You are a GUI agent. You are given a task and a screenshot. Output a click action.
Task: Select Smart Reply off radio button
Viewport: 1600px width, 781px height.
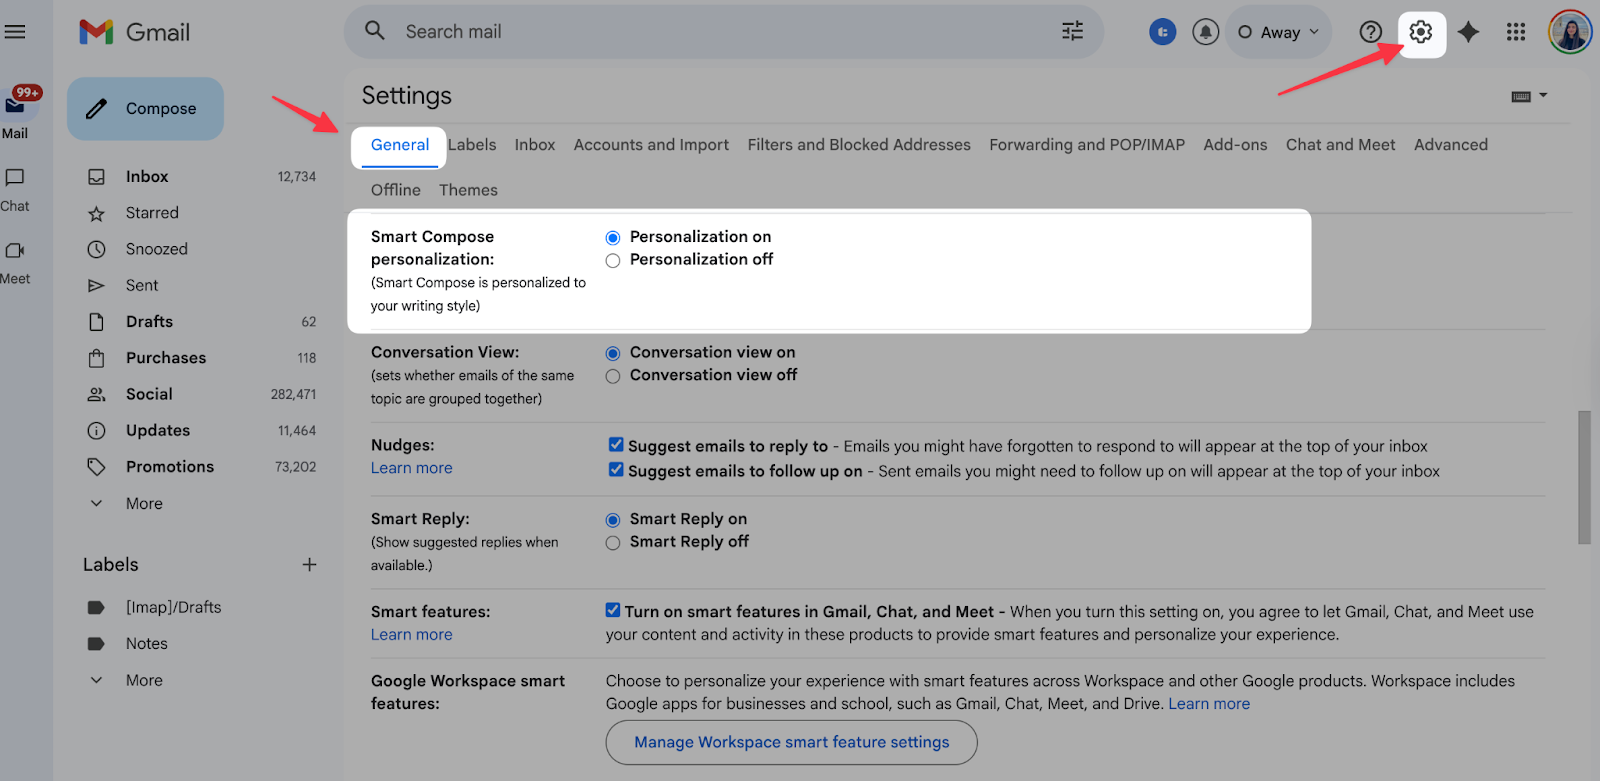(613, 543)
